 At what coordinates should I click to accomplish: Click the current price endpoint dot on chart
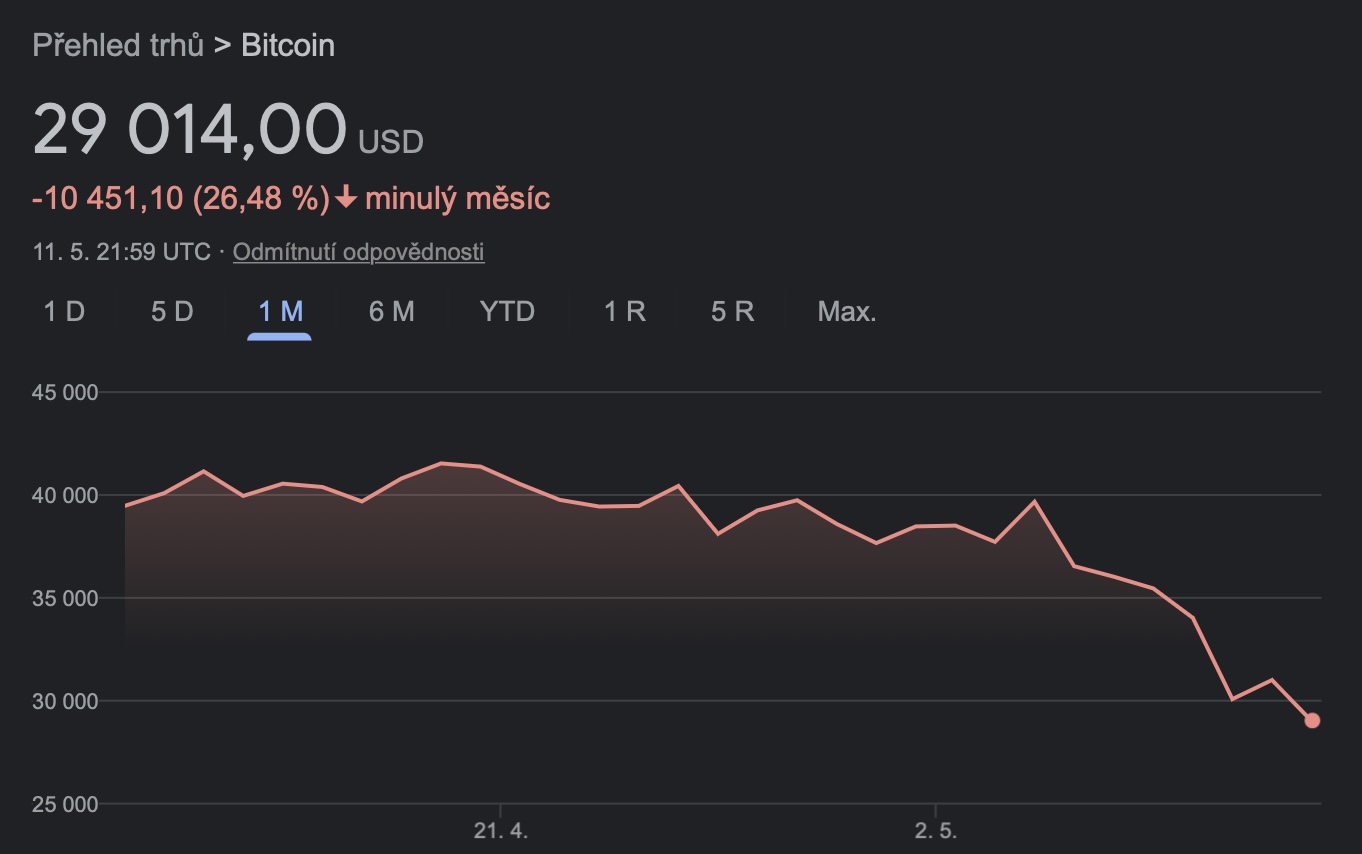point(1312,721)
